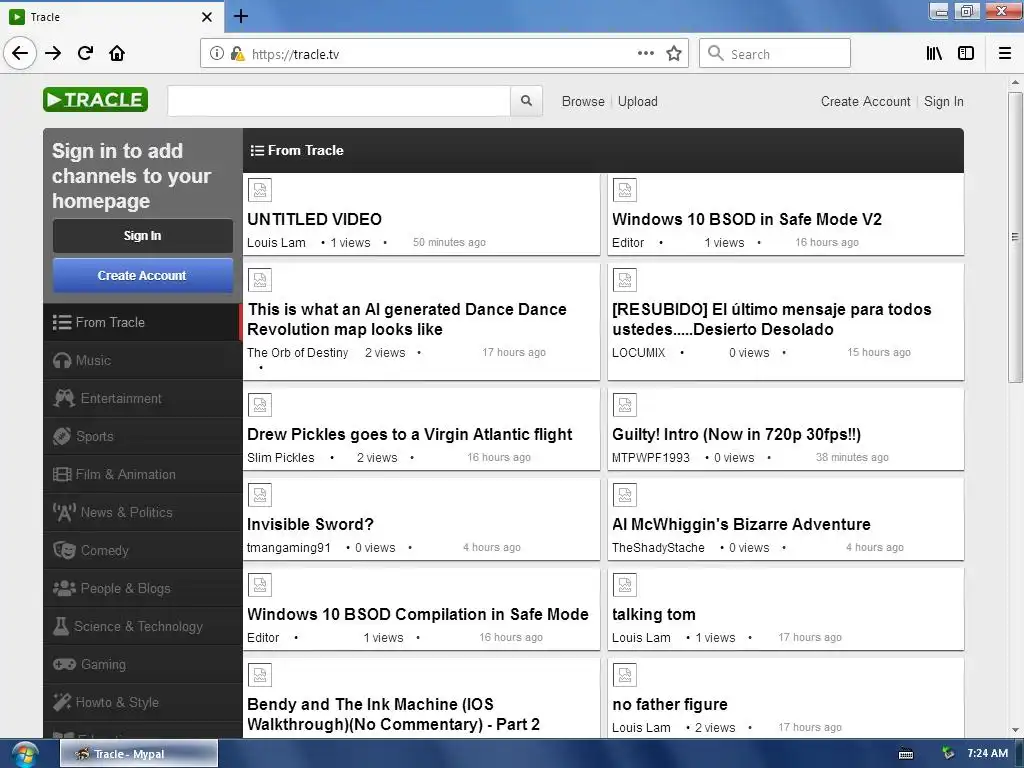Open the tmangaming91 channel name
The height and width of the screenshot is (768, 1024).
point(289,548)
